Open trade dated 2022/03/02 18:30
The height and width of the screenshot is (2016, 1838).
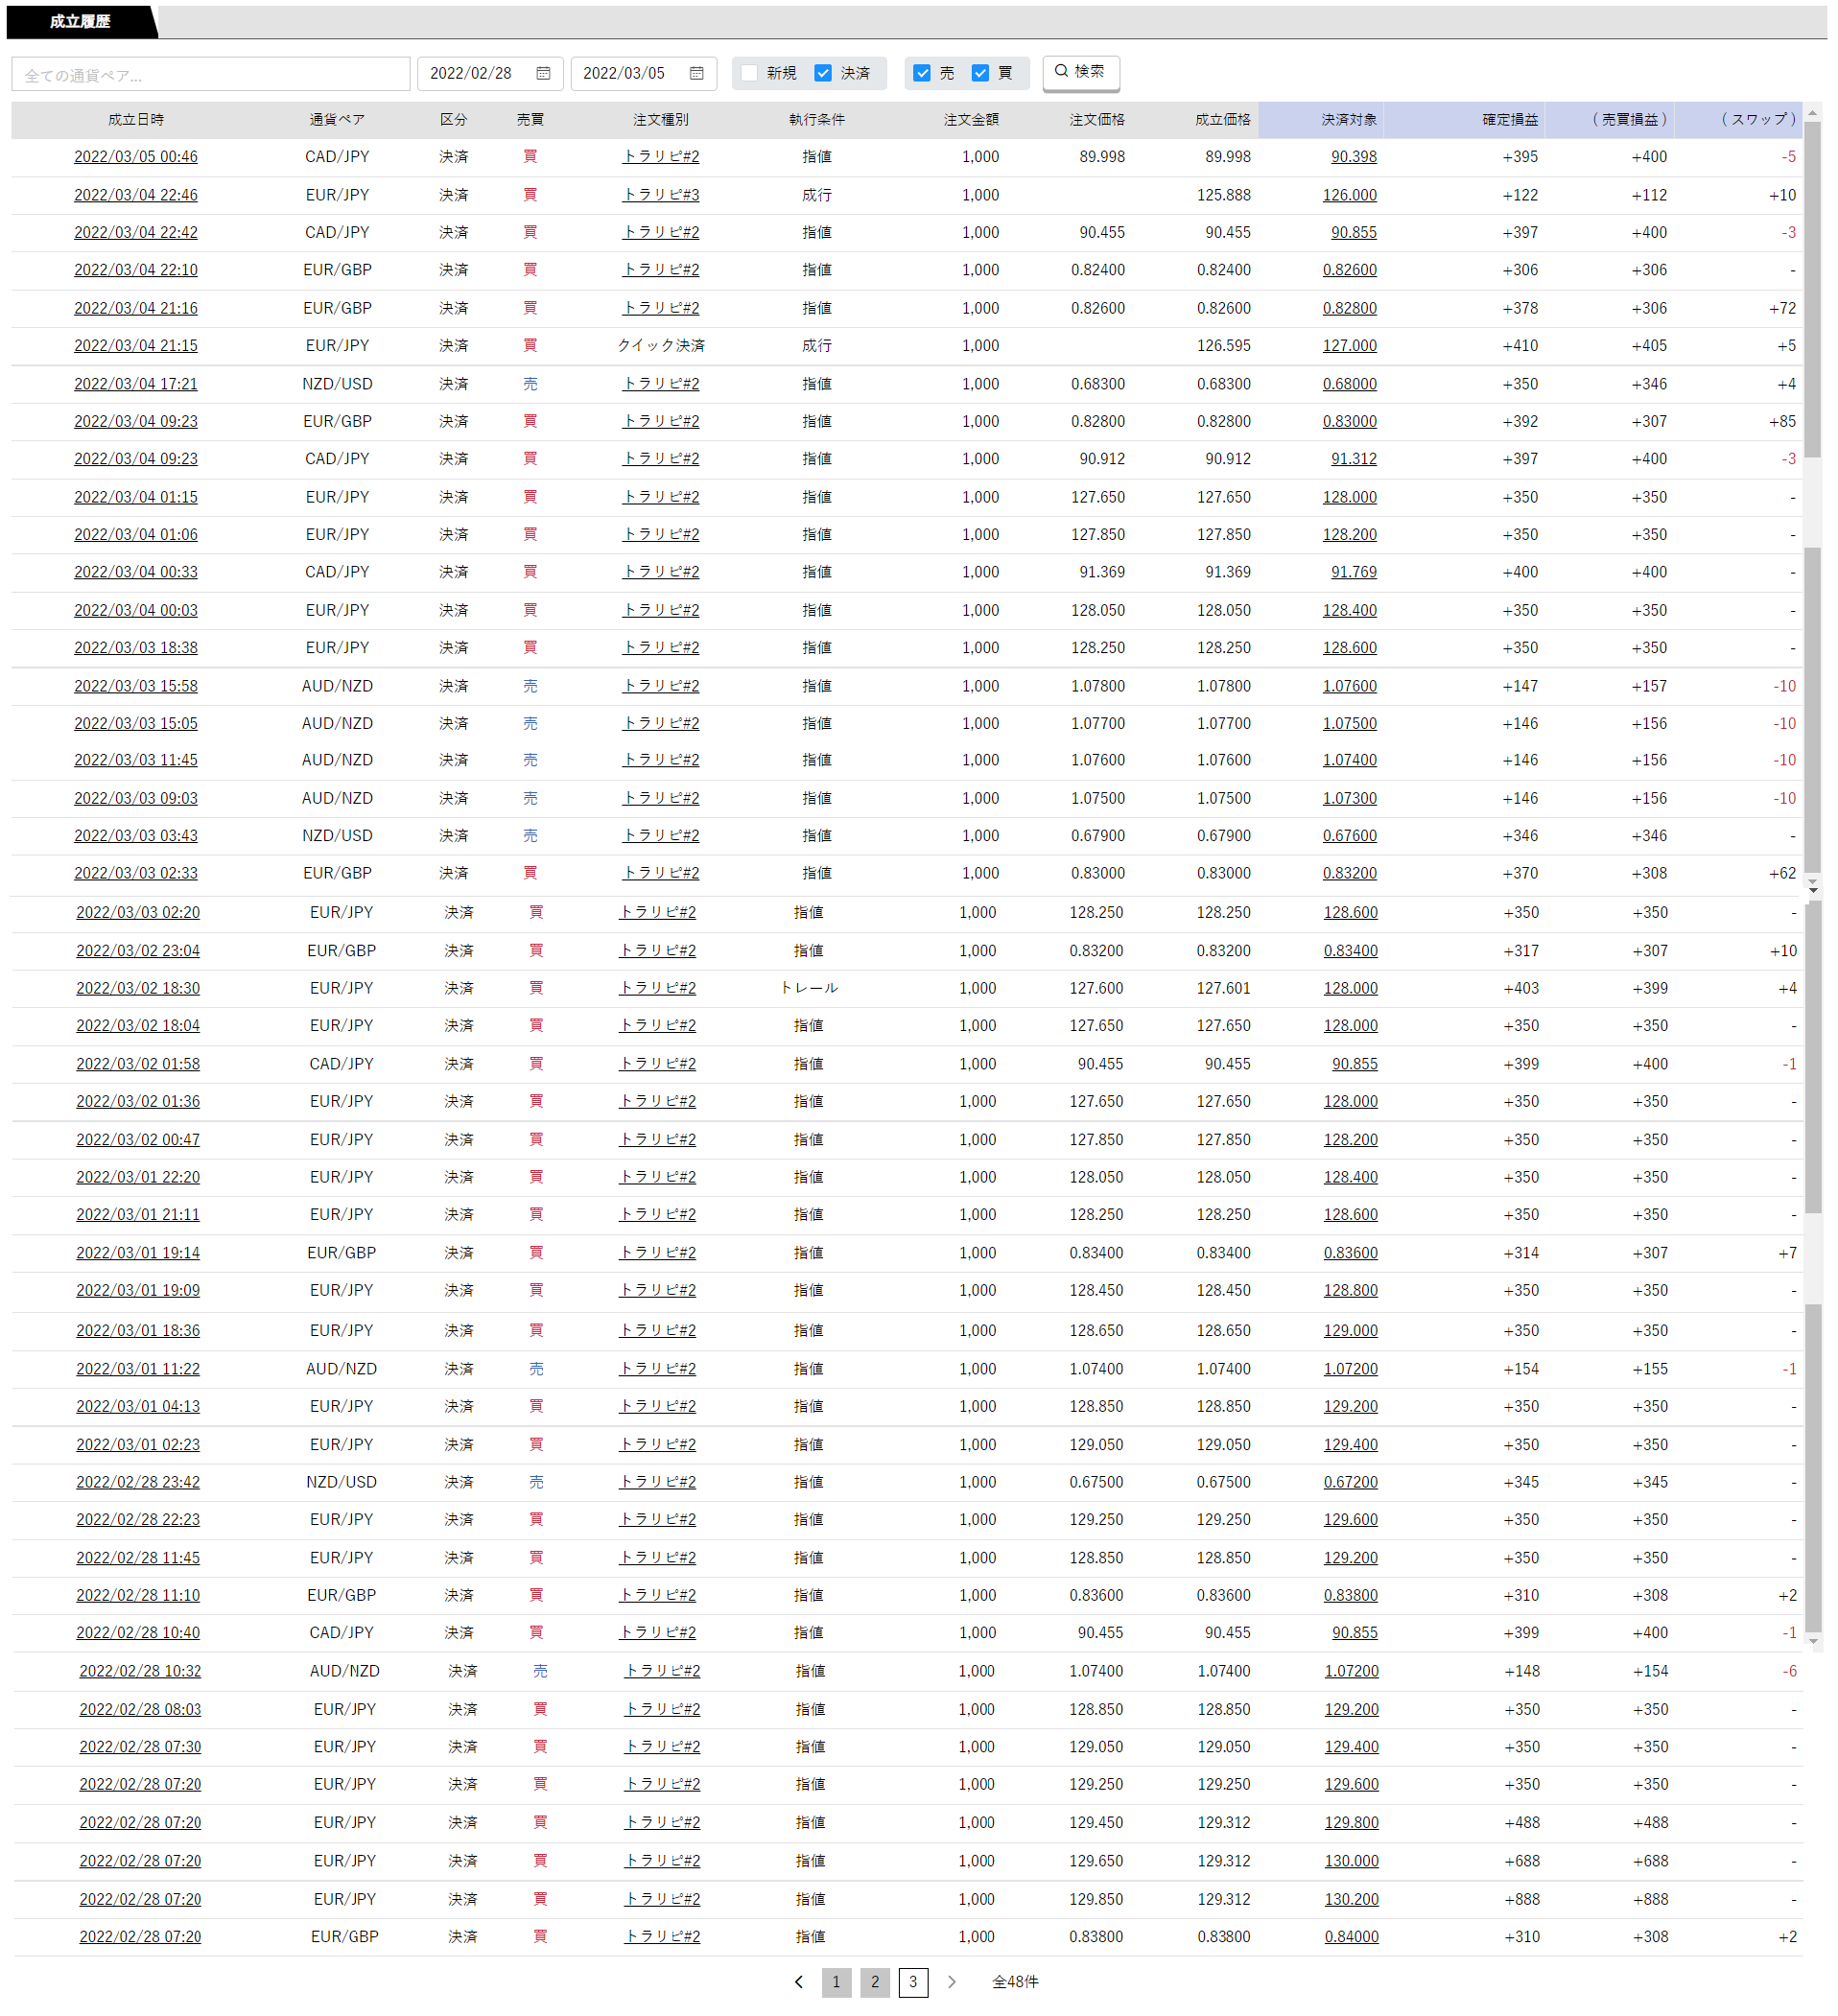tap(138, 988)
